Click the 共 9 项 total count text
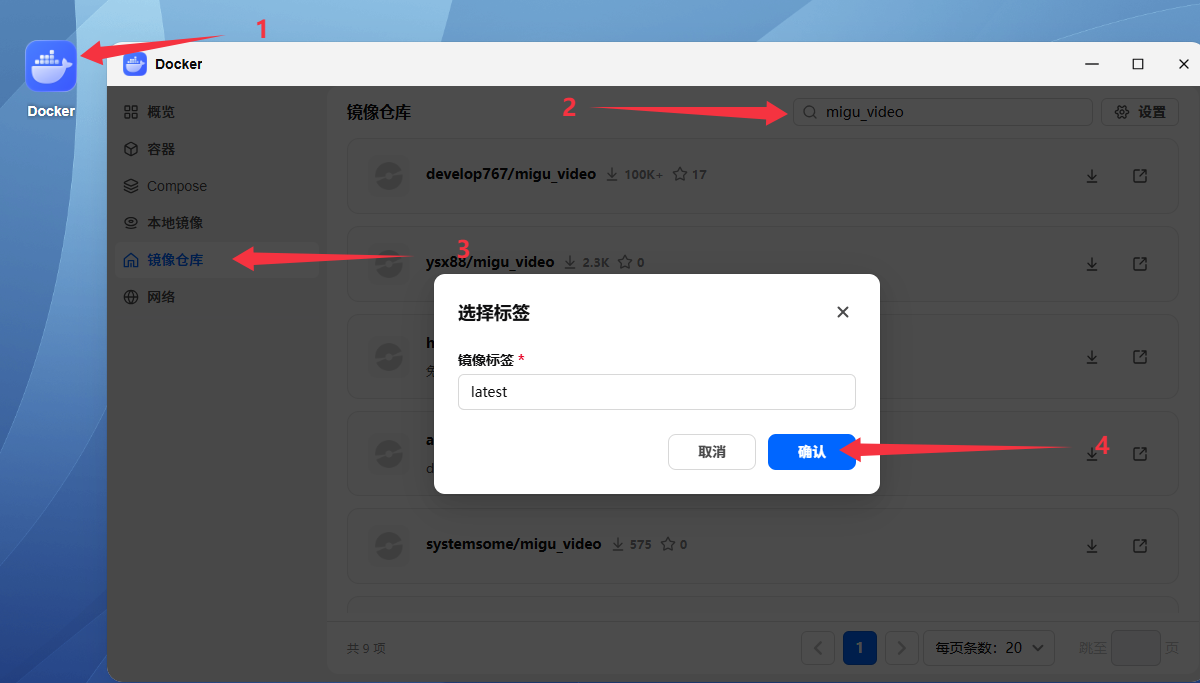This screenshot has height=683, width=1200. 366,648
